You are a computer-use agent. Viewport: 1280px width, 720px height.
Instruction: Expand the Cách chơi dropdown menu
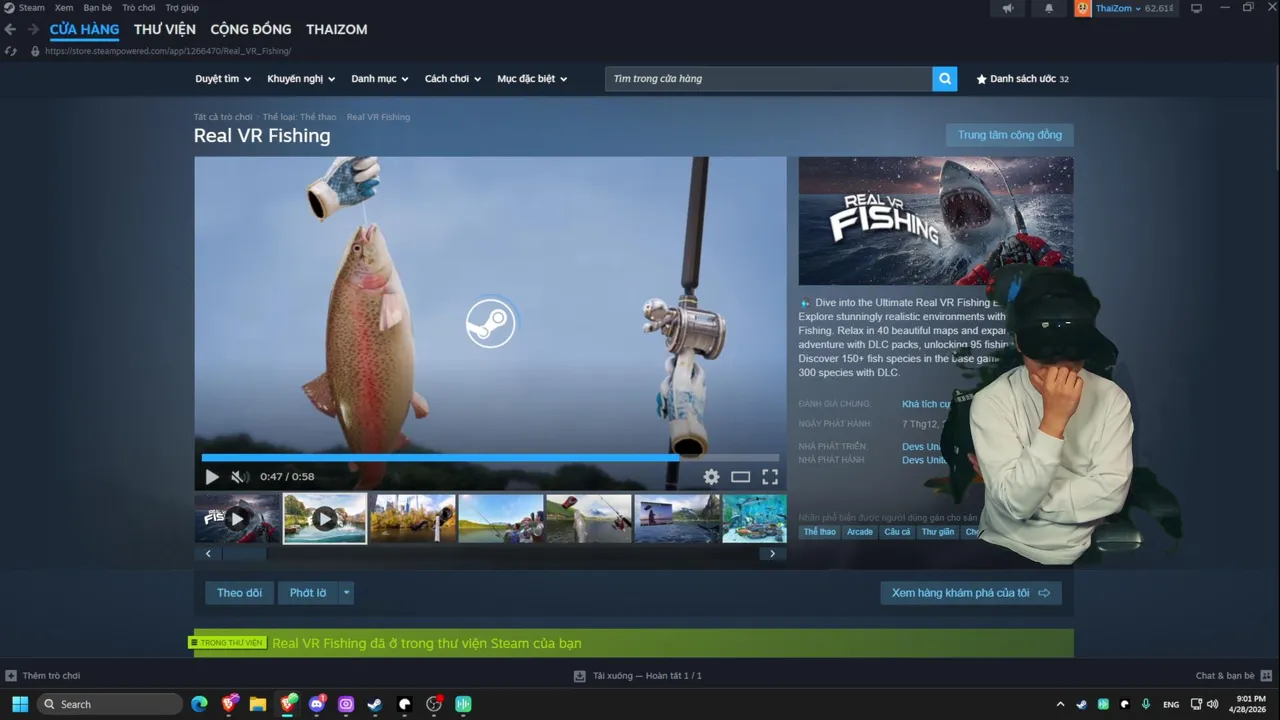[453, 79]
